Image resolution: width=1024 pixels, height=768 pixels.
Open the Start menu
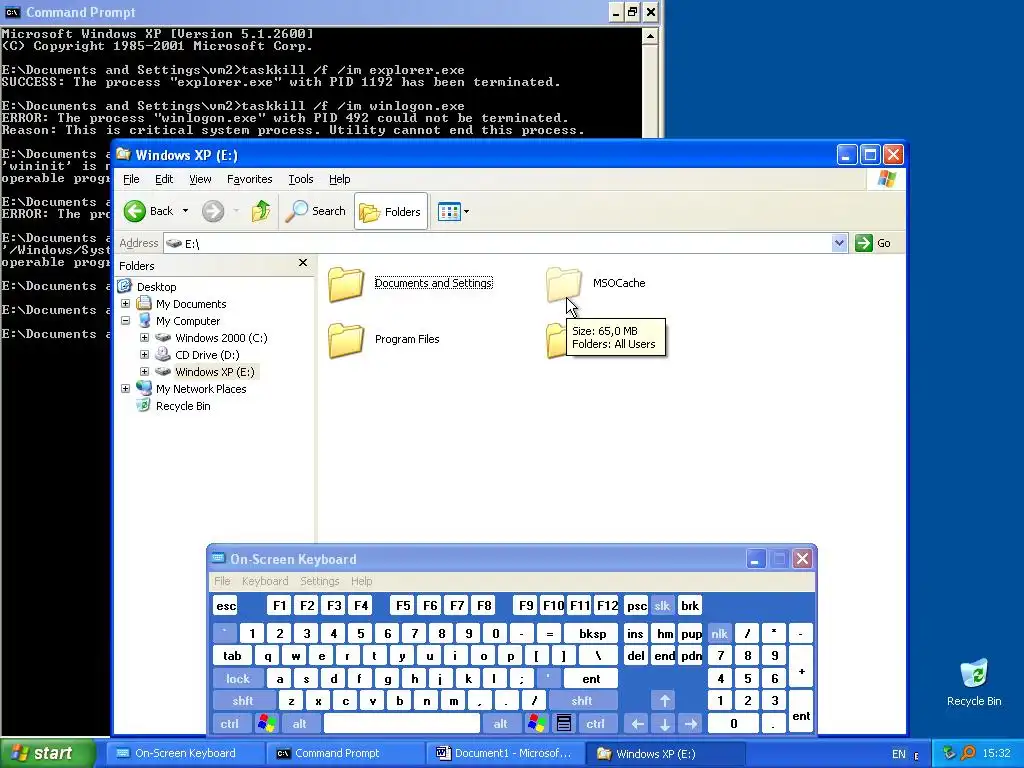click(47, 753)
